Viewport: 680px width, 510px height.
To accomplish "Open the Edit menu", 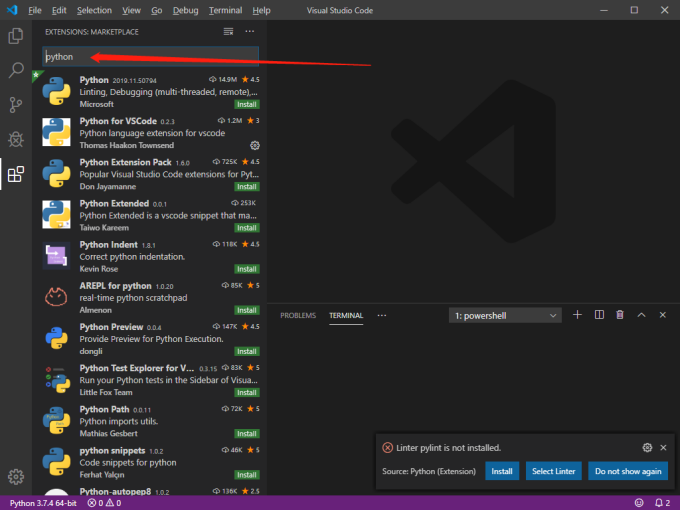I will tap(59, 10).
